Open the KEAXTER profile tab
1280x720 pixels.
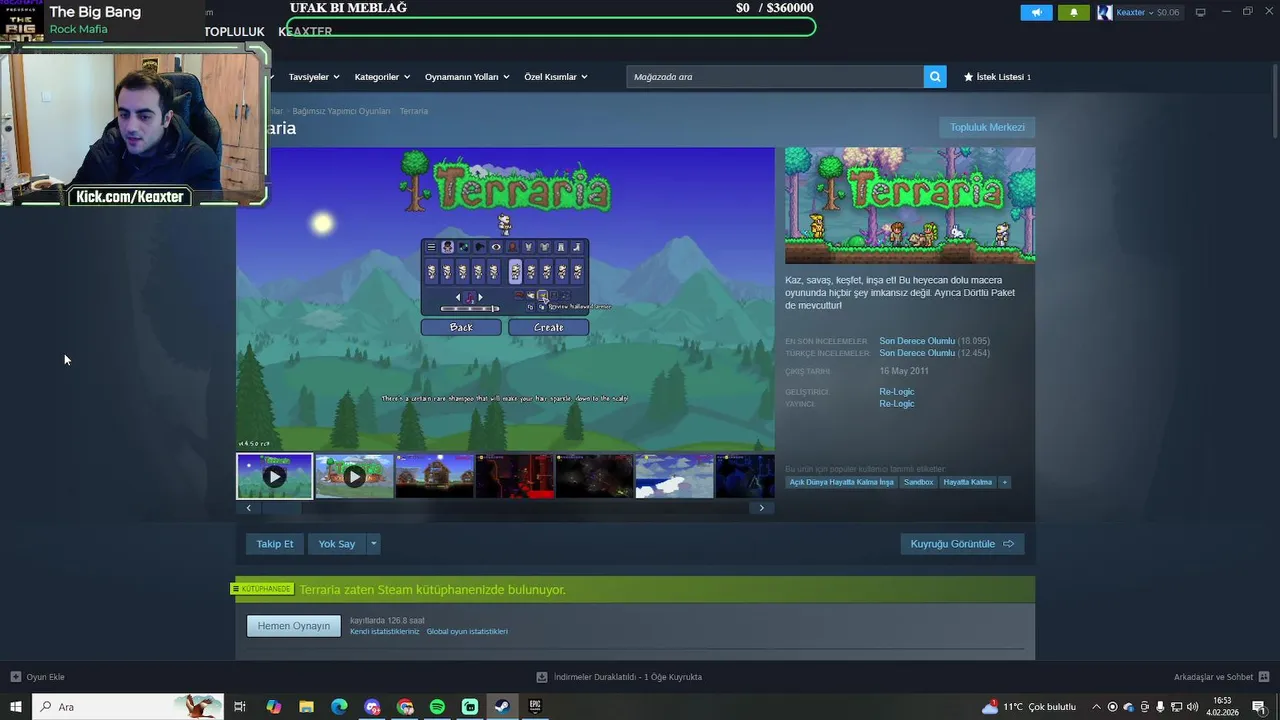[305, 32]
